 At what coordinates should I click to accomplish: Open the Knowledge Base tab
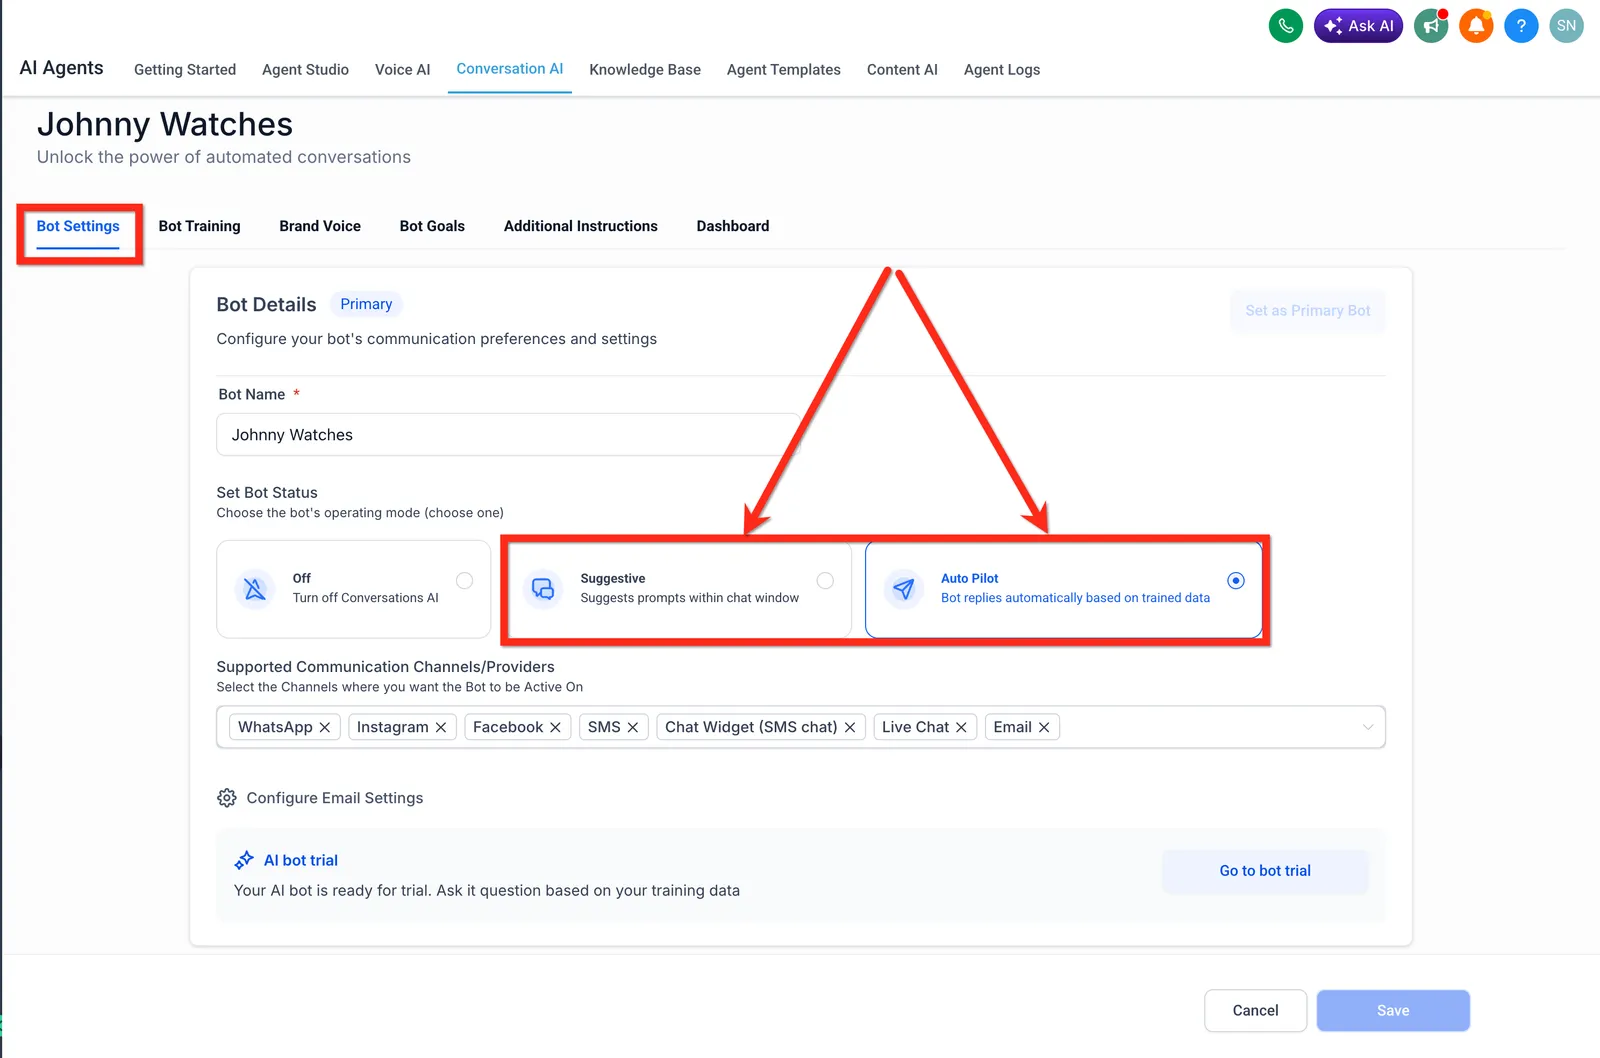coord(645,69)
